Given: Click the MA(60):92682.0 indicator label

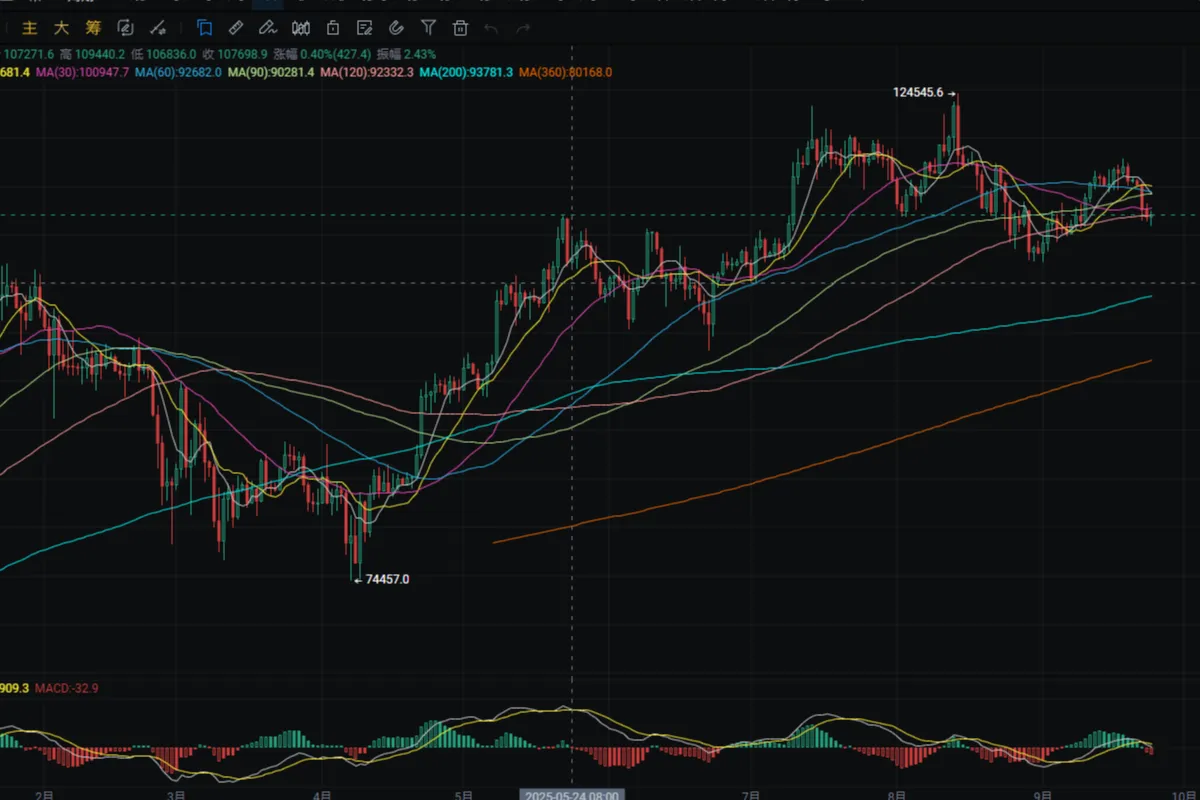Looking at the screenshot, I should coord(179,73).
